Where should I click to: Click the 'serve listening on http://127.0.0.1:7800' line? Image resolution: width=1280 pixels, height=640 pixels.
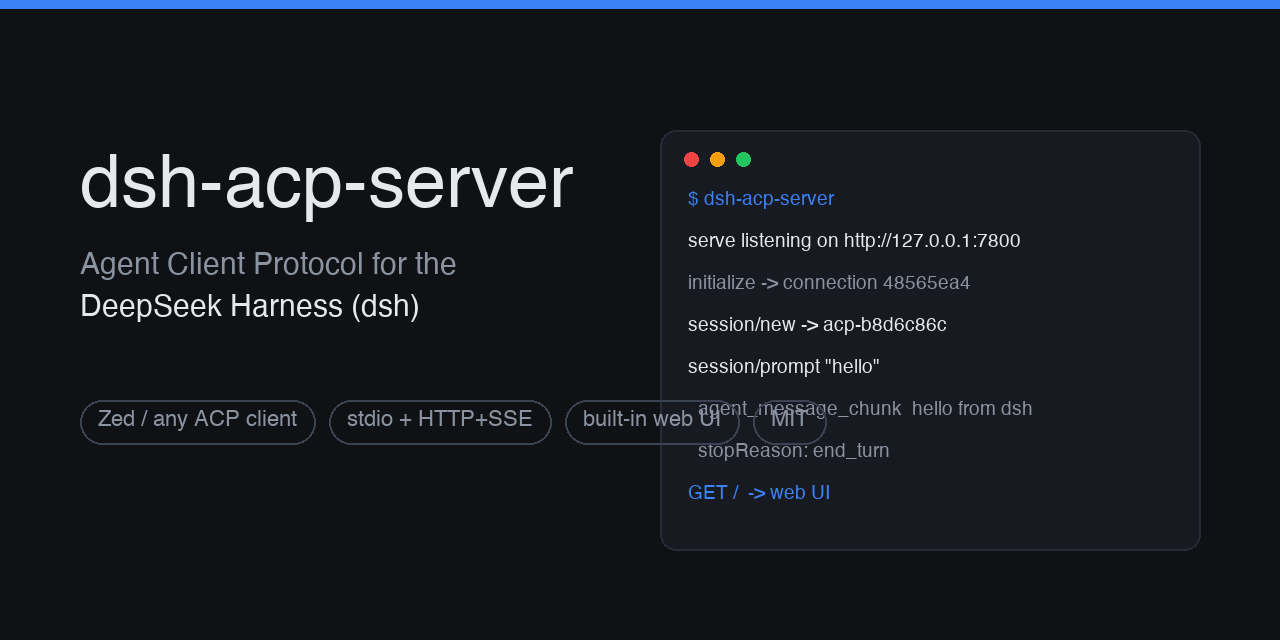854,241
